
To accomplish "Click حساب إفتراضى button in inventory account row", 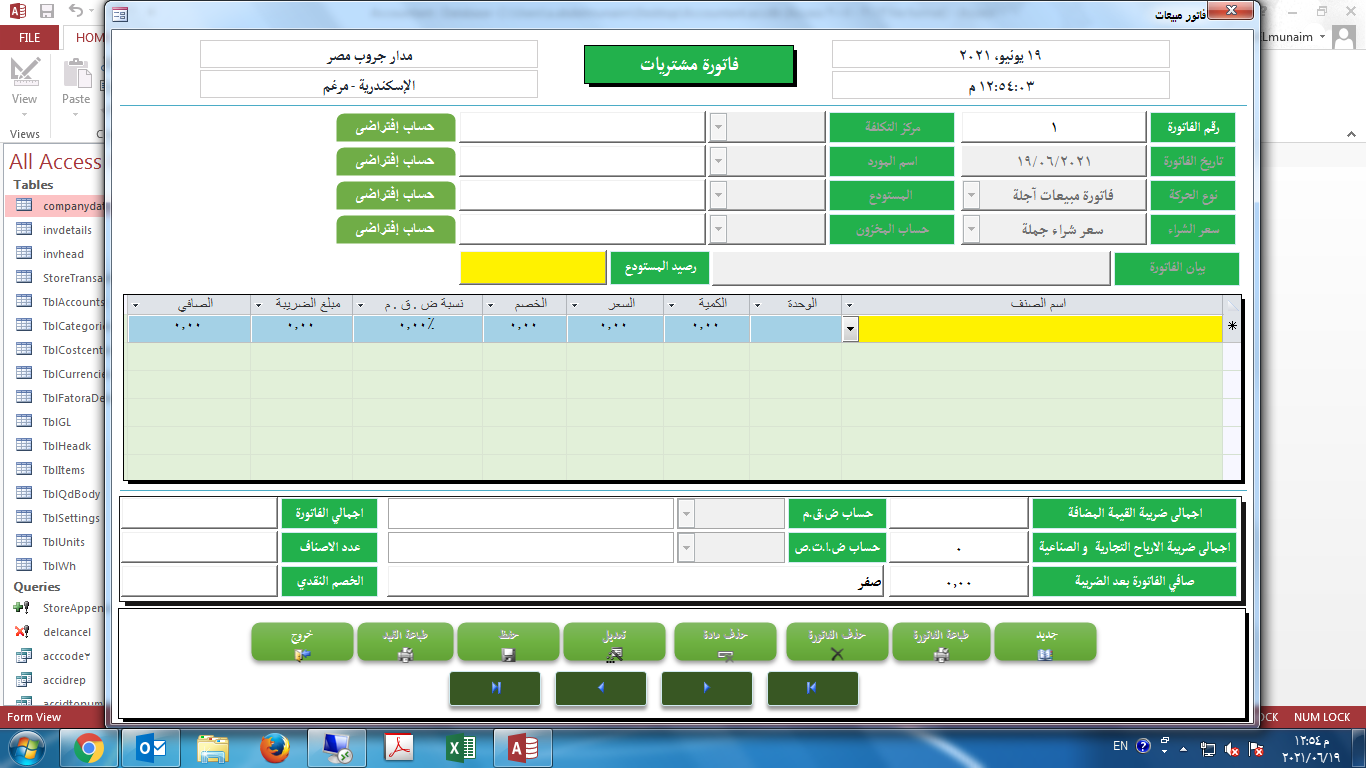I will pos(396,229).
